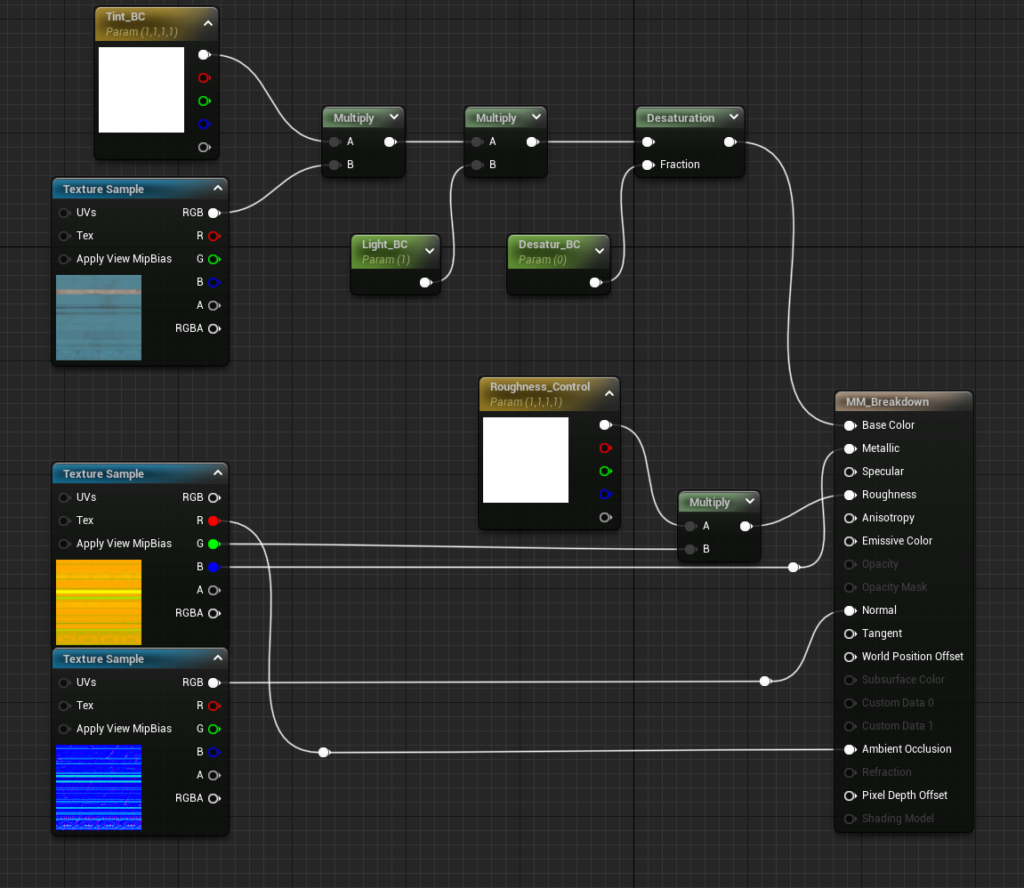The width and height of the screenshot is (1024, 888).
Task: Click the red output pin on Tint_BC
Action: tap(204, 78)
